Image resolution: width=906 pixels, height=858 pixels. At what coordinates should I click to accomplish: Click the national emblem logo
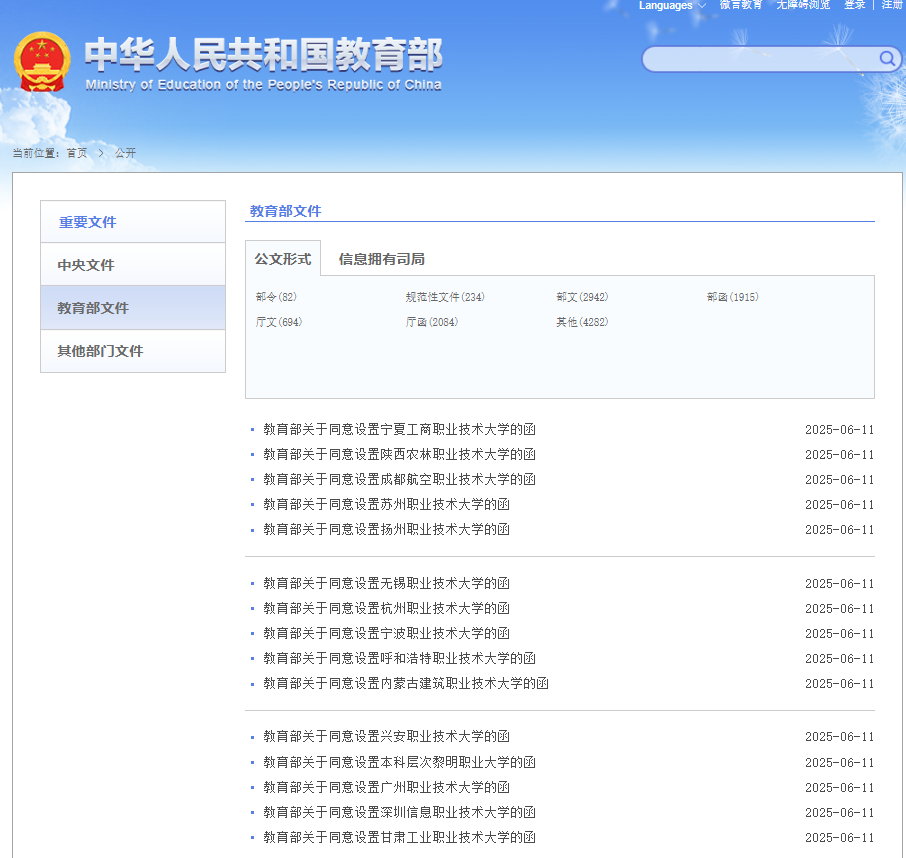point(42,62)
